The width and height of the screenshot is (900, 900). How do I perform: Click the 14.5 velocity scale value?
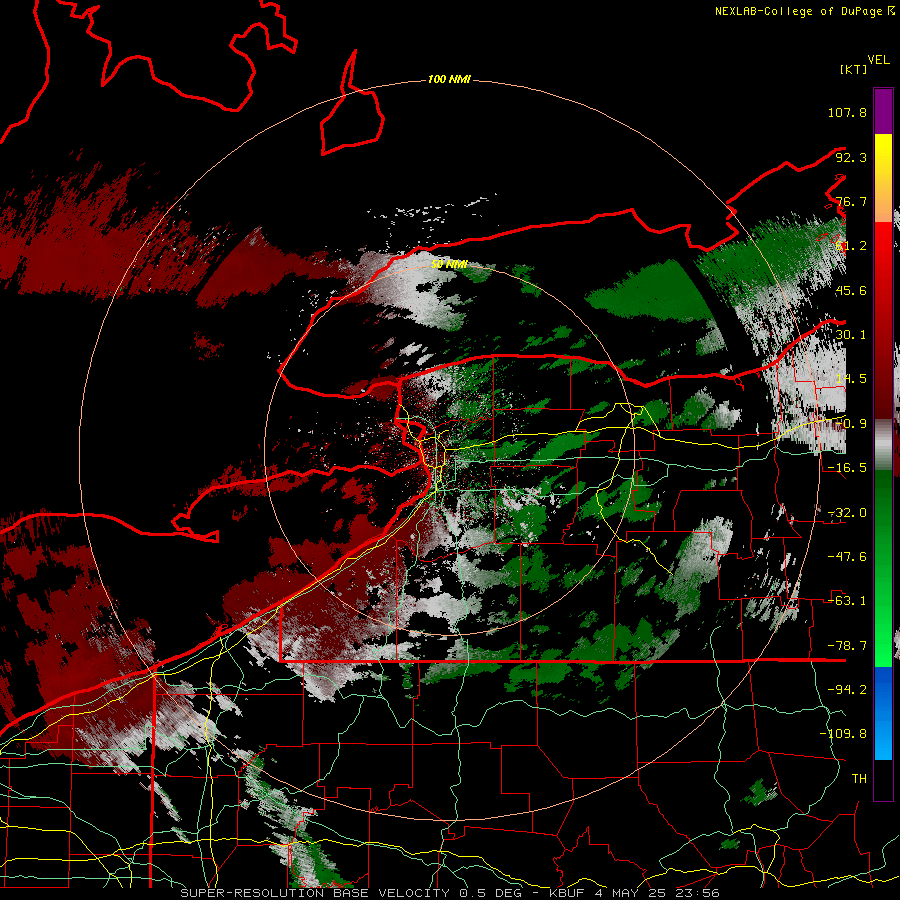(851, 379)
